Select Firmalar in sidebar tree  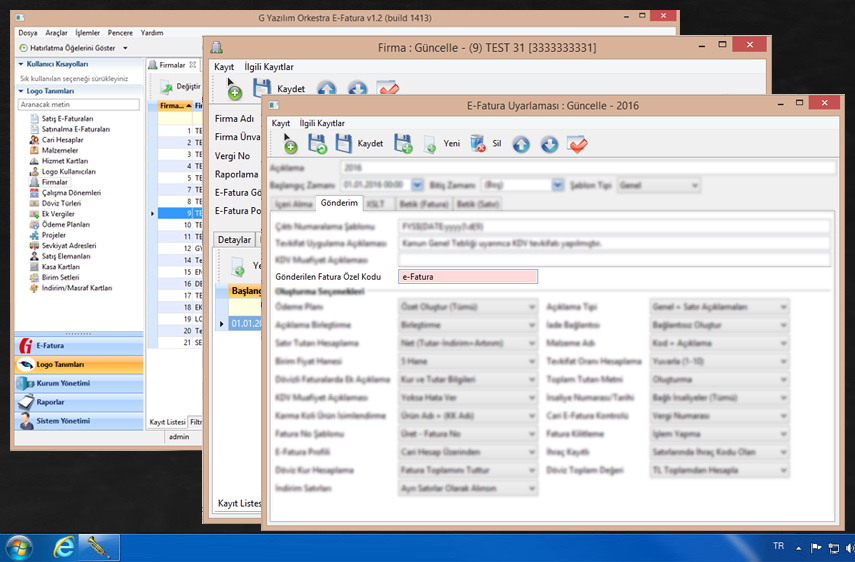click(55, 182)
